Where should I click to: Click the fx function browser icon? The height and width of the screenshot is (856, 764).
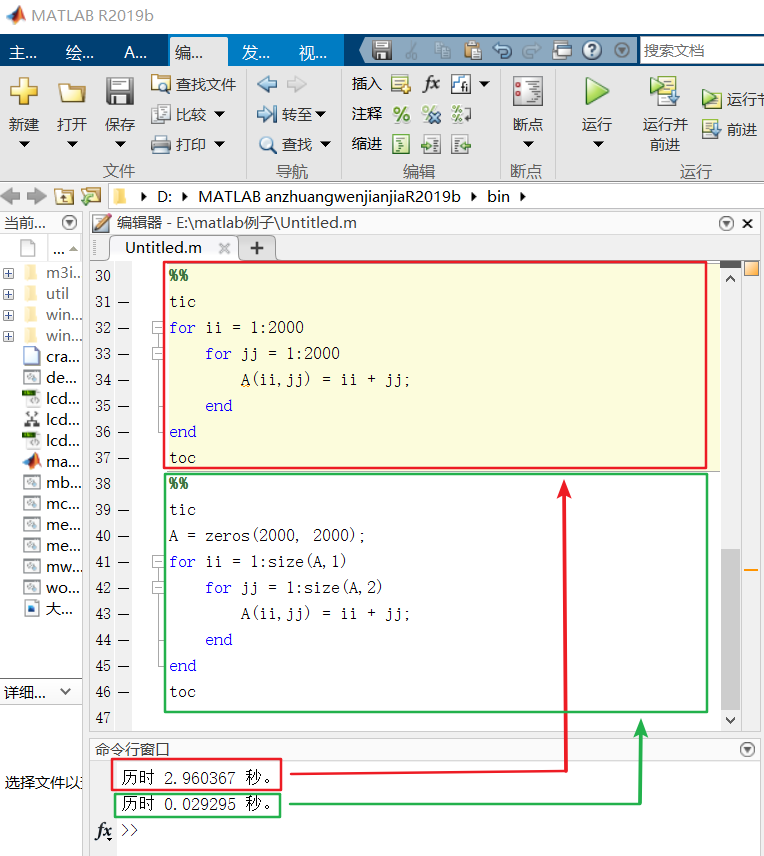tap(104, 830)
